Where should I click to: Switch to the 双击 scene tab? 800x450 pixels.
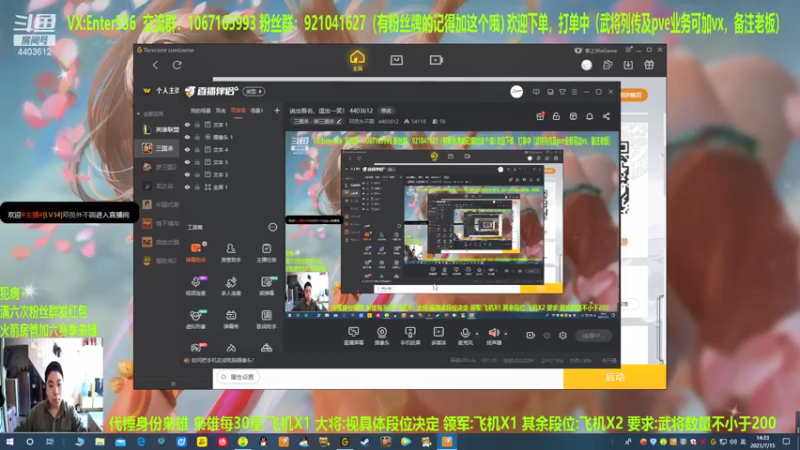220,111
